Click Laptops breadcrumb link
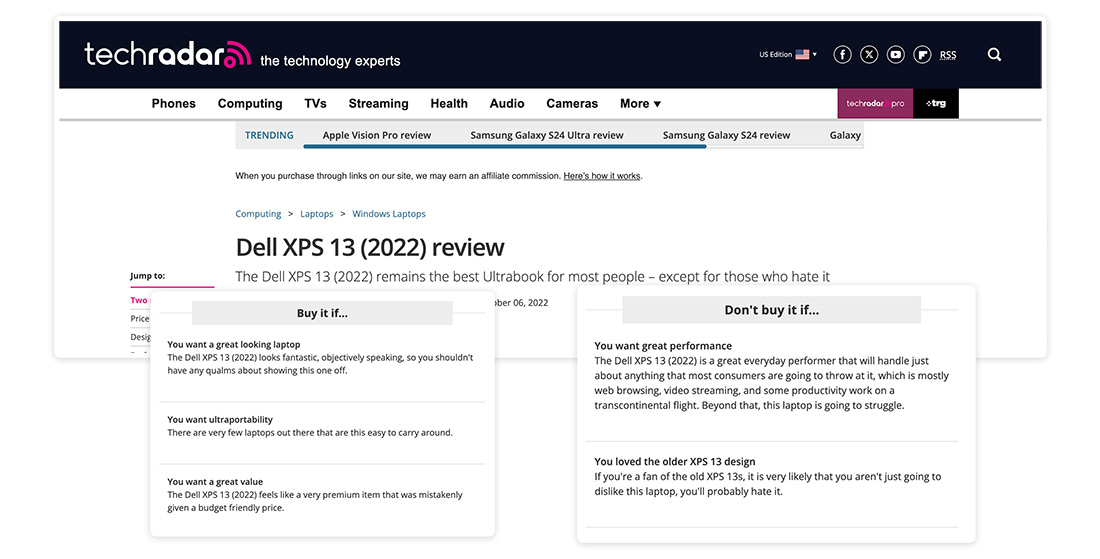 pyautogui.click(x=316, y=214)
